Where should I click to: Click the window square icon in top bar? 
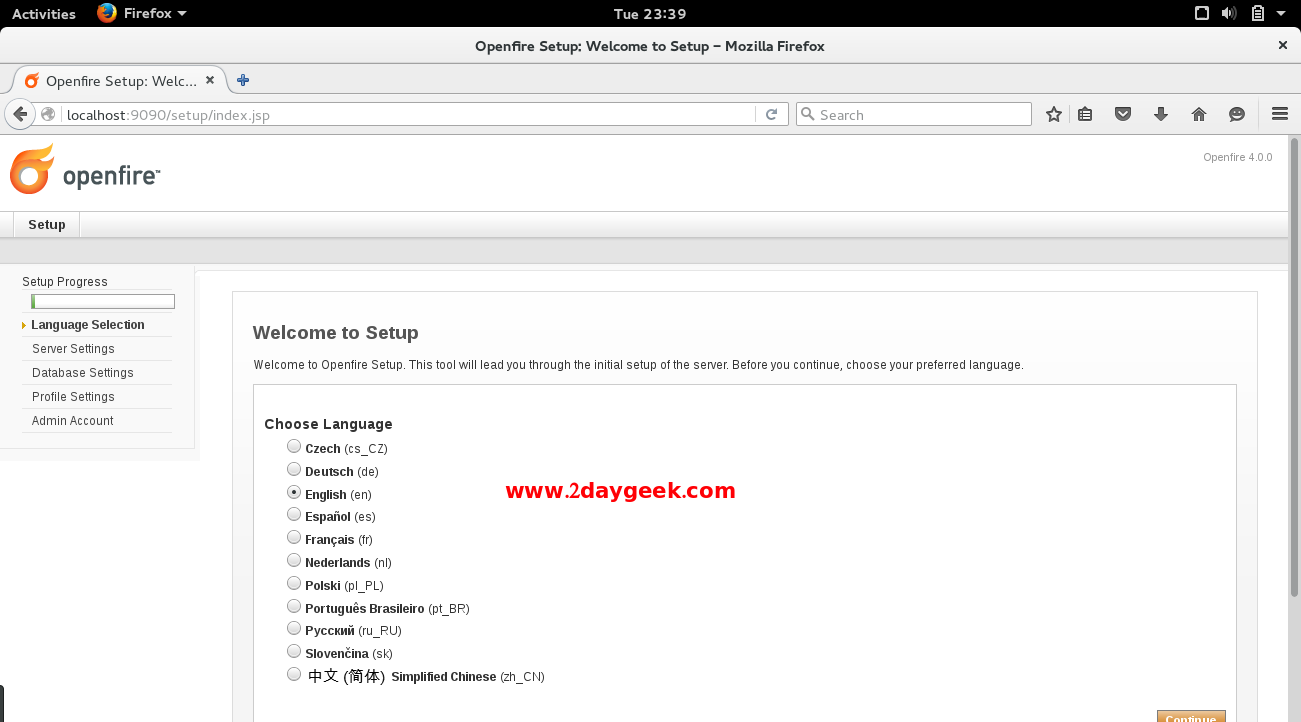(x=1202, y=13)
